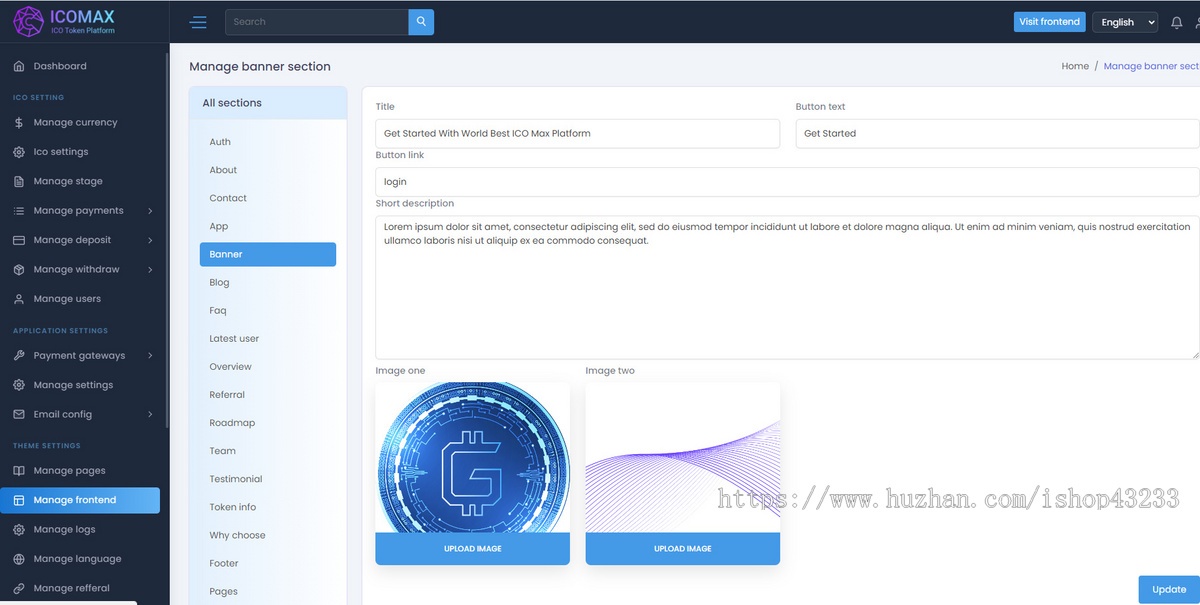Image resolution: width=1200 pixels, height=605 pixels.
Task: Expand the Manage payments chevron
Action: tap(150, 211)
